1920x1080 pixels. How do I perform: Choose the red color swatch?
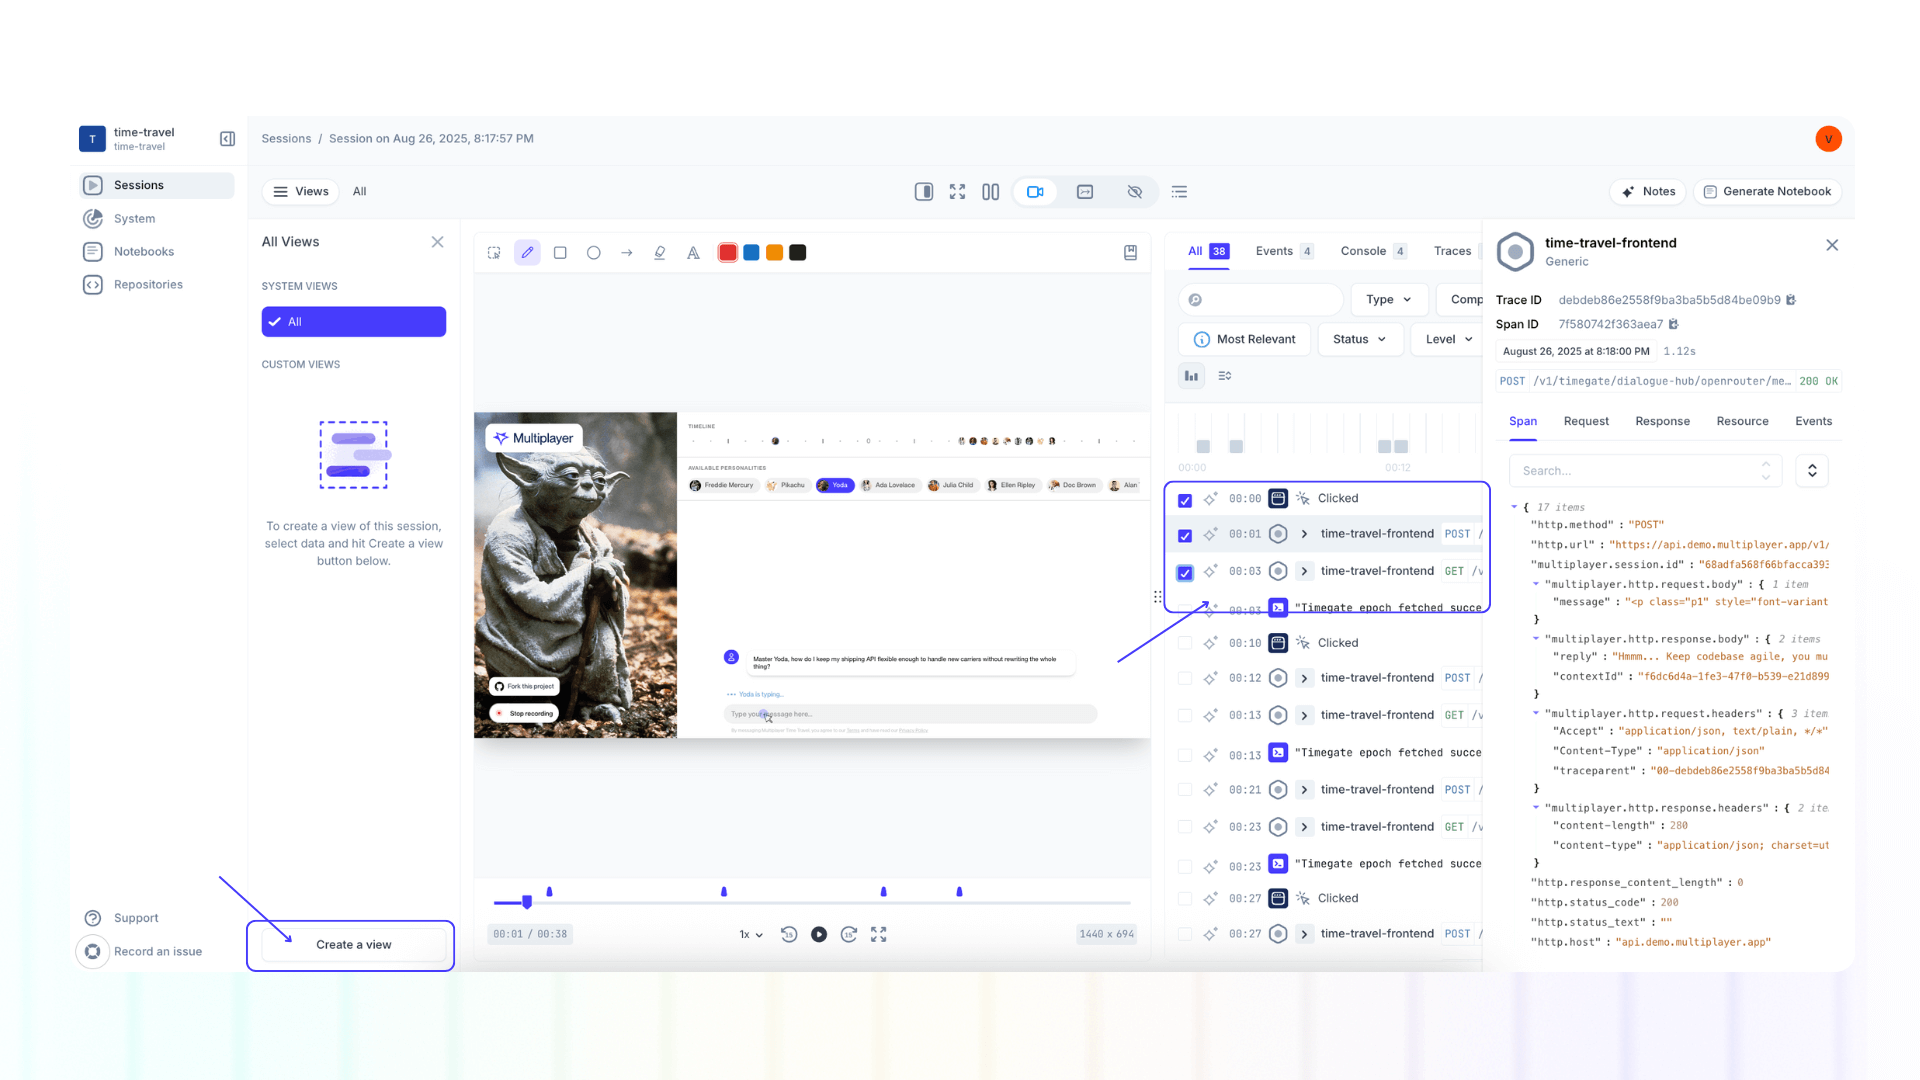coord(728,253)
